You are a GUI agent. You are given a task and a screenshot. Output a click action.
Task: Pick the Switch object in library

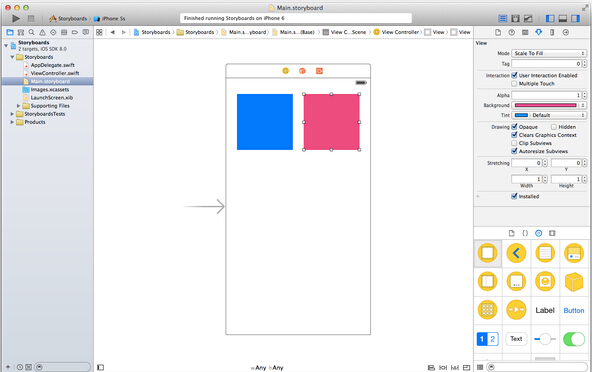click(x=574, y=339)
